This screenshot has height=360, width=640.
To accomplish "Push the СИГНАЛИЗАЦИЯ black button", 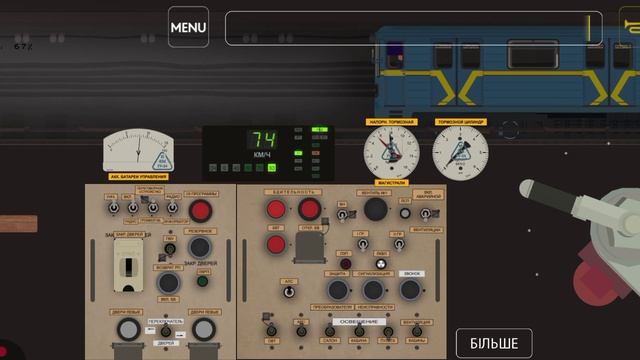I will (373, 290).
